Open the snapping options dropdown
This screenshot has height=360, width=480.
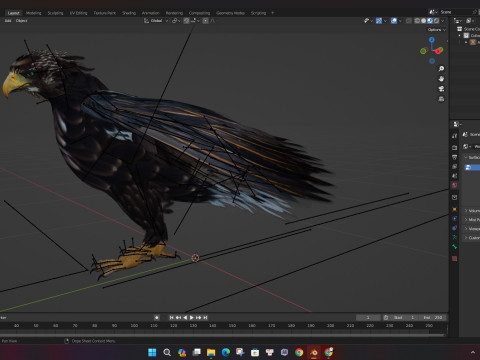click(195, 21)
